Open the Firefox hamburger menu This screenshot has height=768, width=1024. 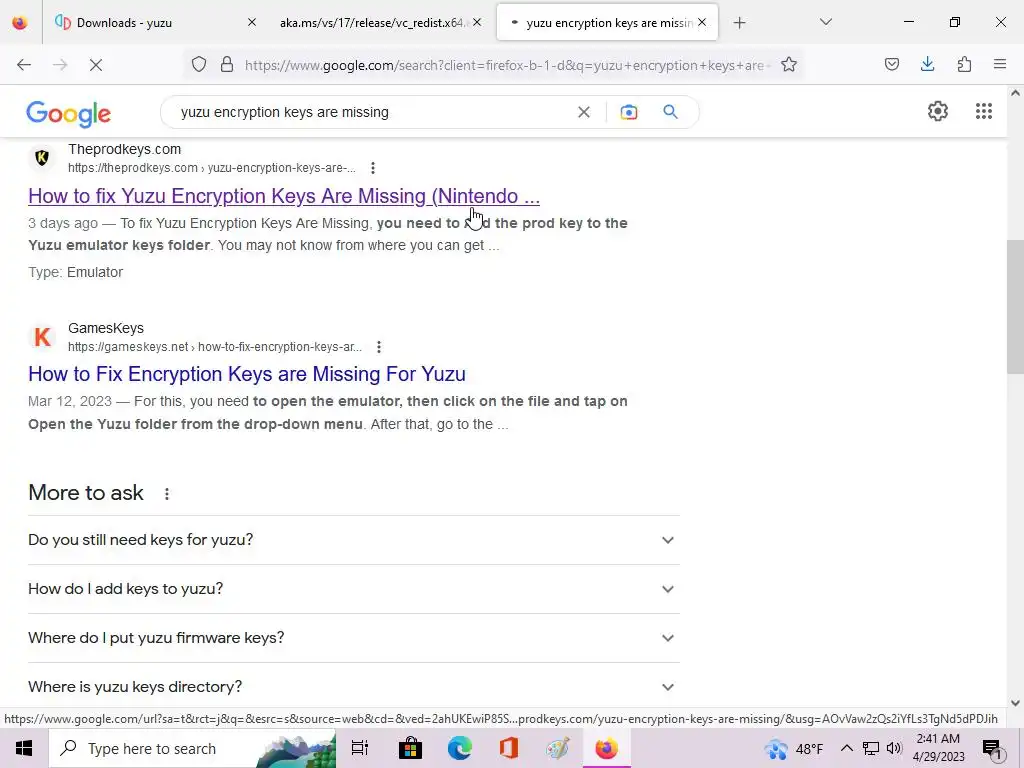pyautogui.click(x=1000, y=64)
